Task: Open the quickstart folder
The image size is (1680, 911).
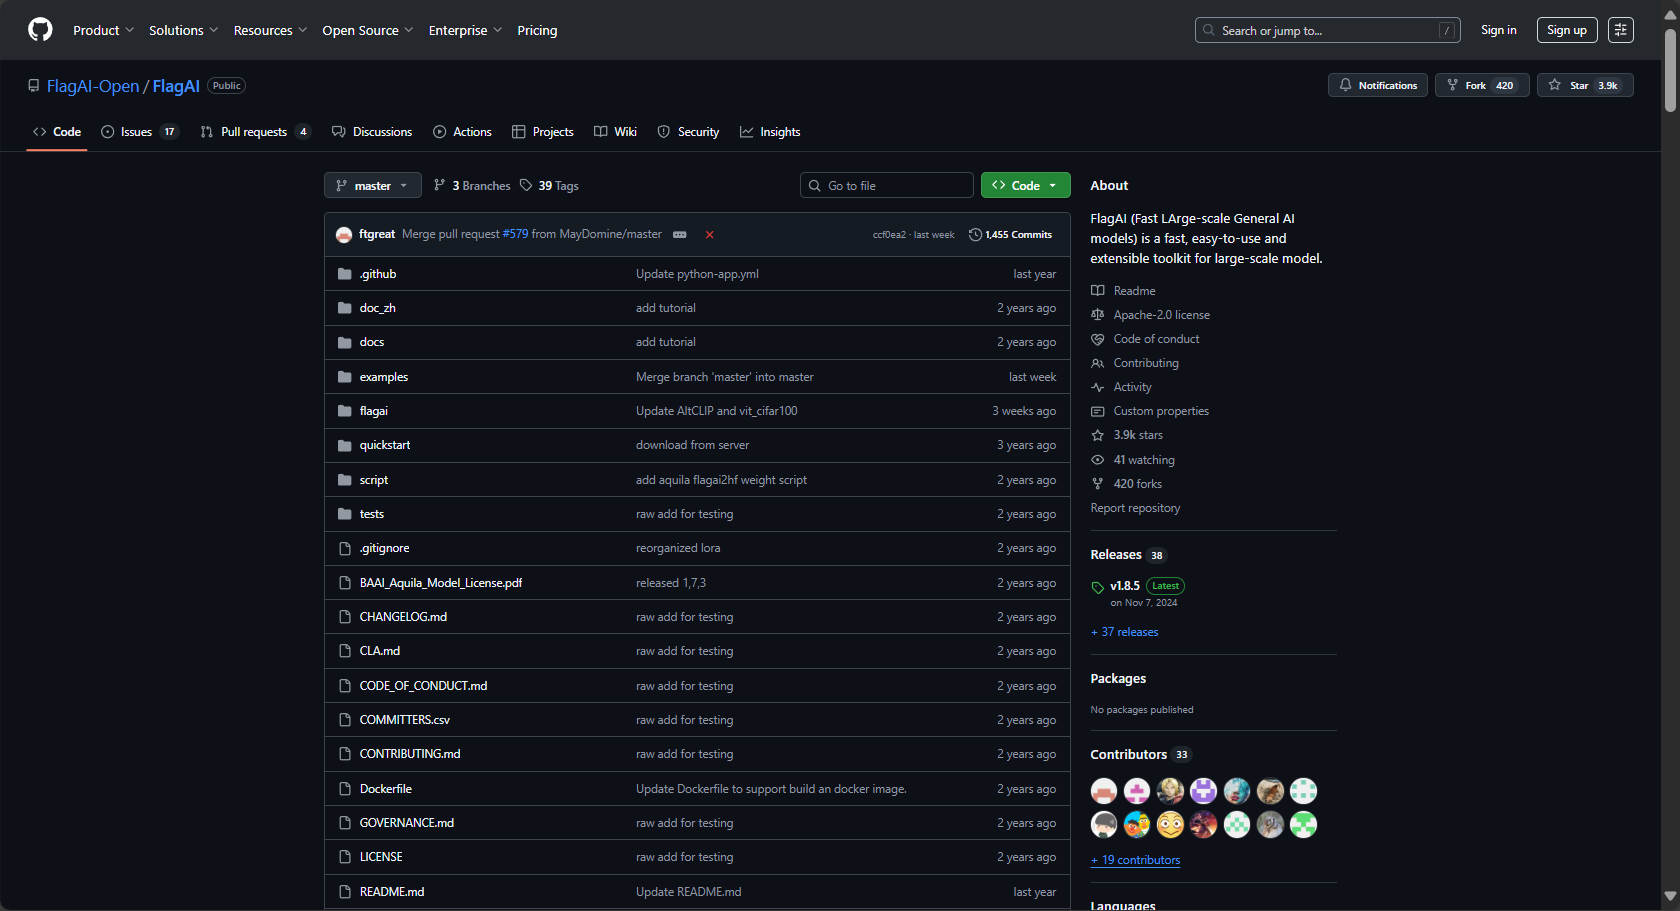Action: pyautogui.click(x=385, y=445)
